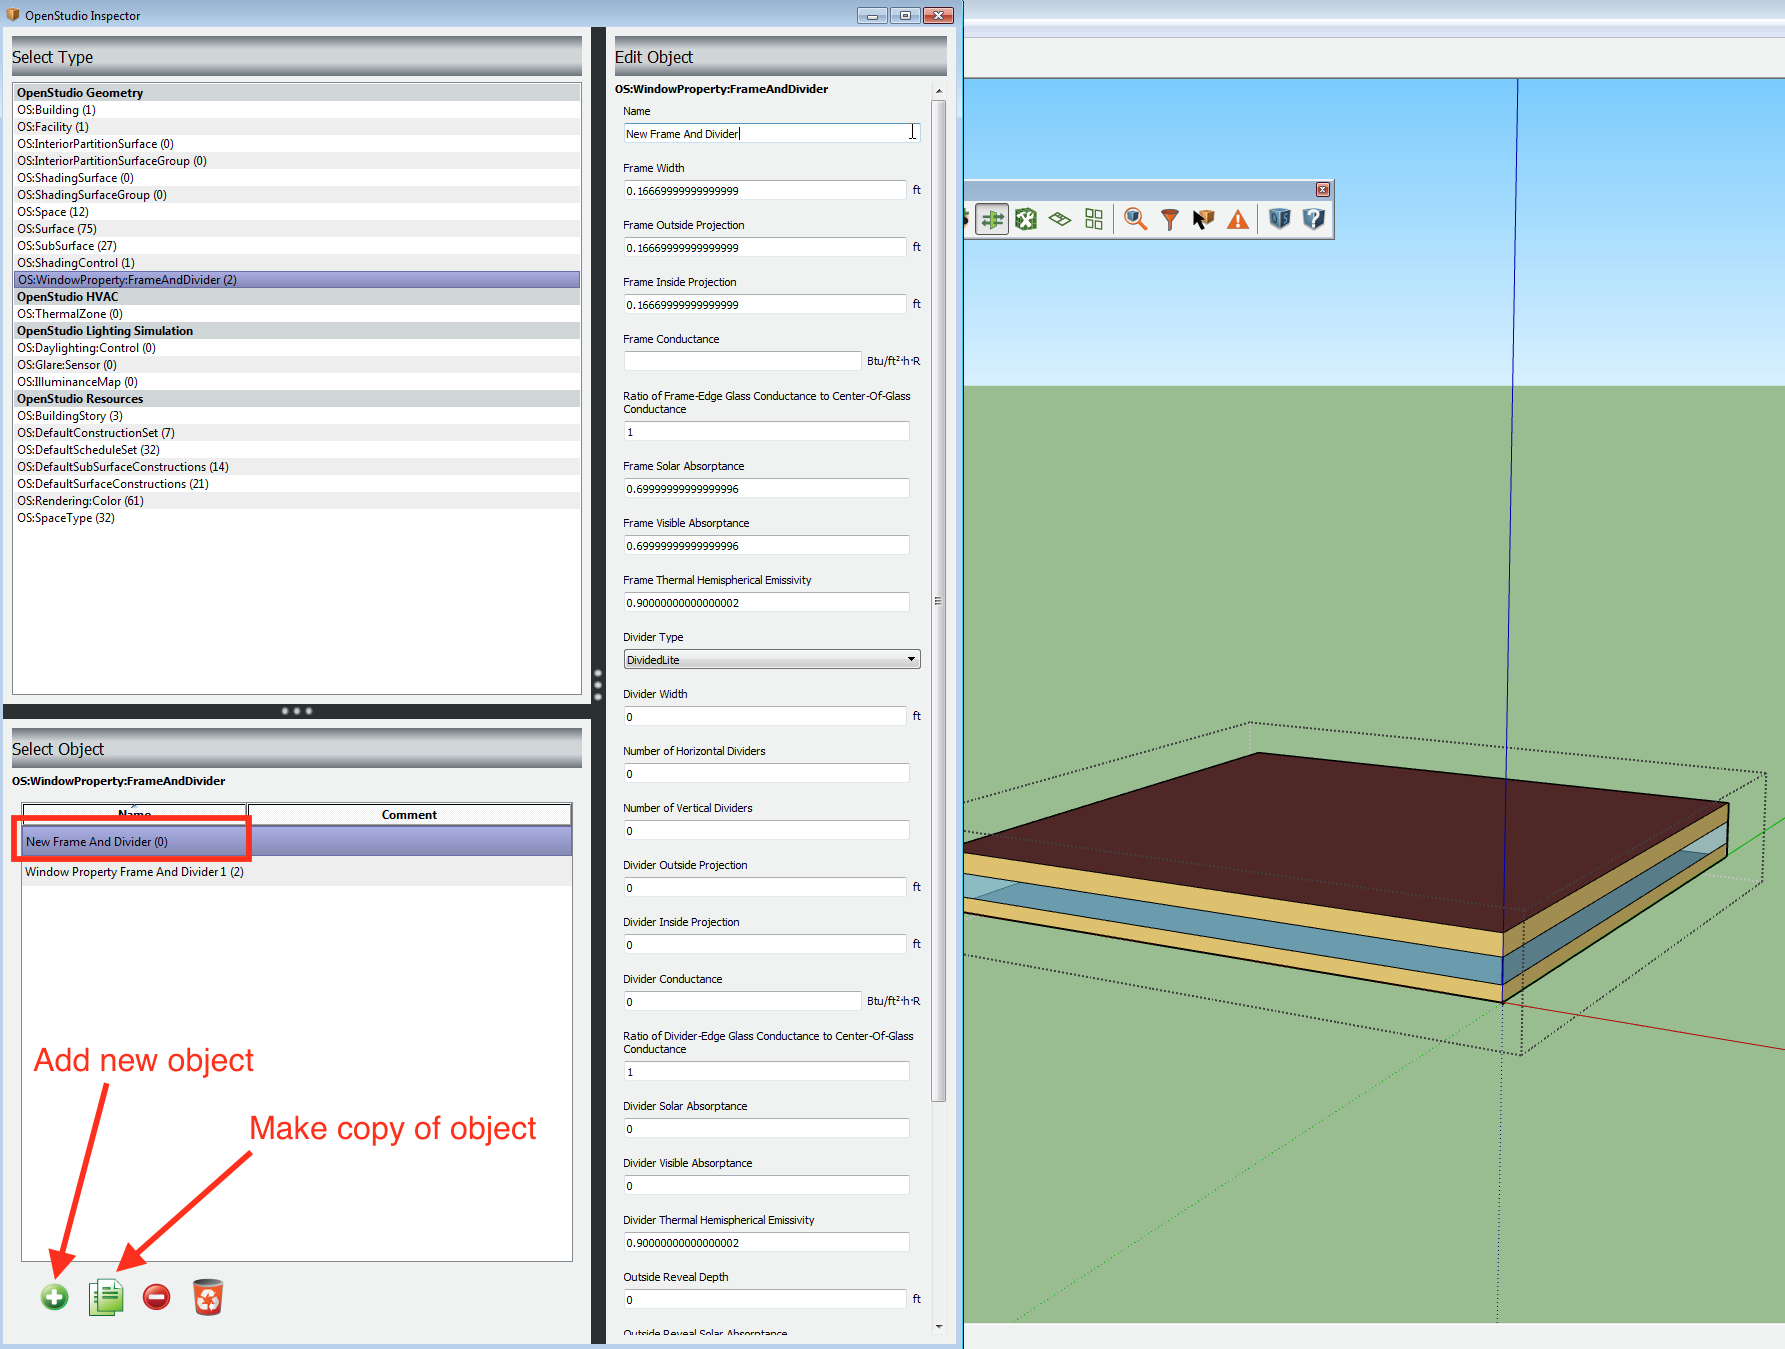Image resolution: width=1785 pixels, height=1349 pixels.
Task: Click the blue question-mark help cube icon
Action: coord(1313,219)
